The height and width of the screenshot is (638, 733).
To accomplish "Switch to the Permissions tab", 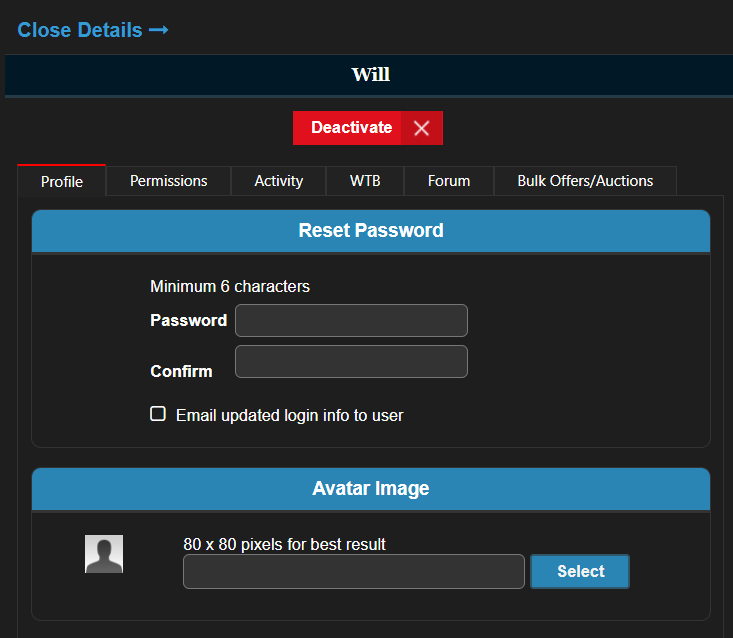I will [x=169, y=181].
